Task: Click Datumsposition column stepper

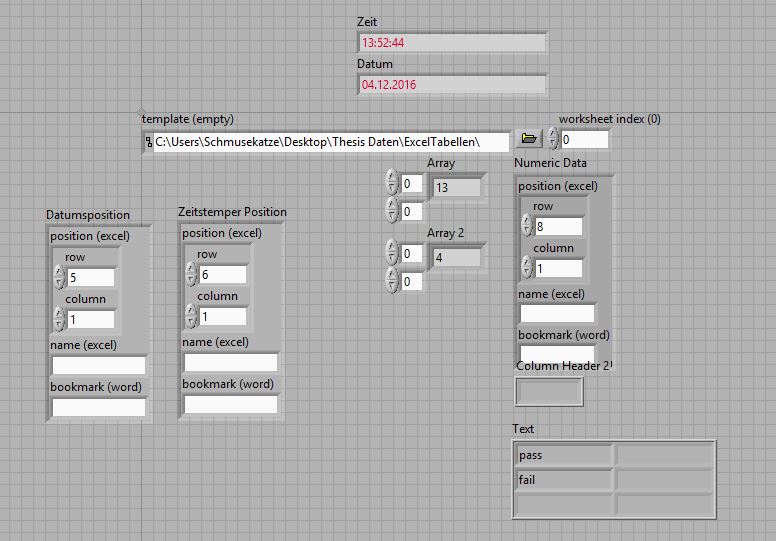Action: coord(59,319)
